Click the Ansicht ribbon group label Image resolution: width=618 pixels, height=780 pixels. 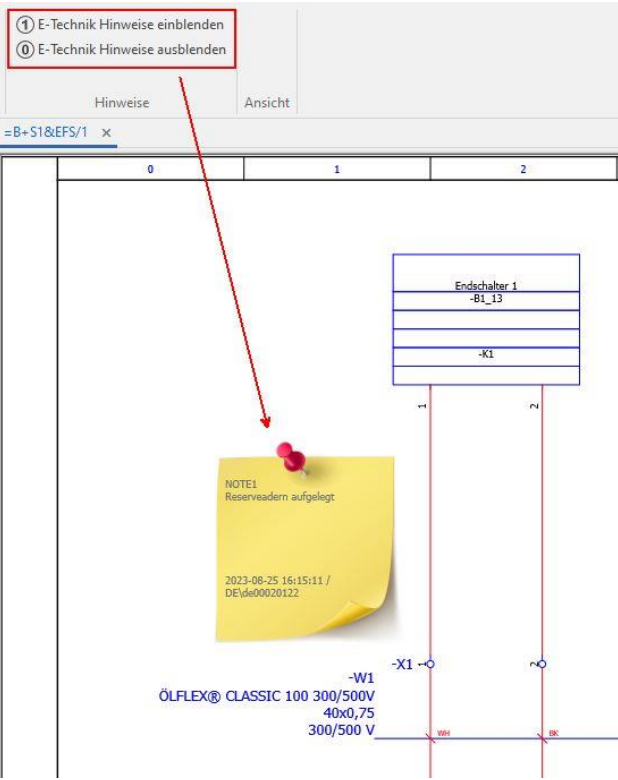click(x=268, y=102)
